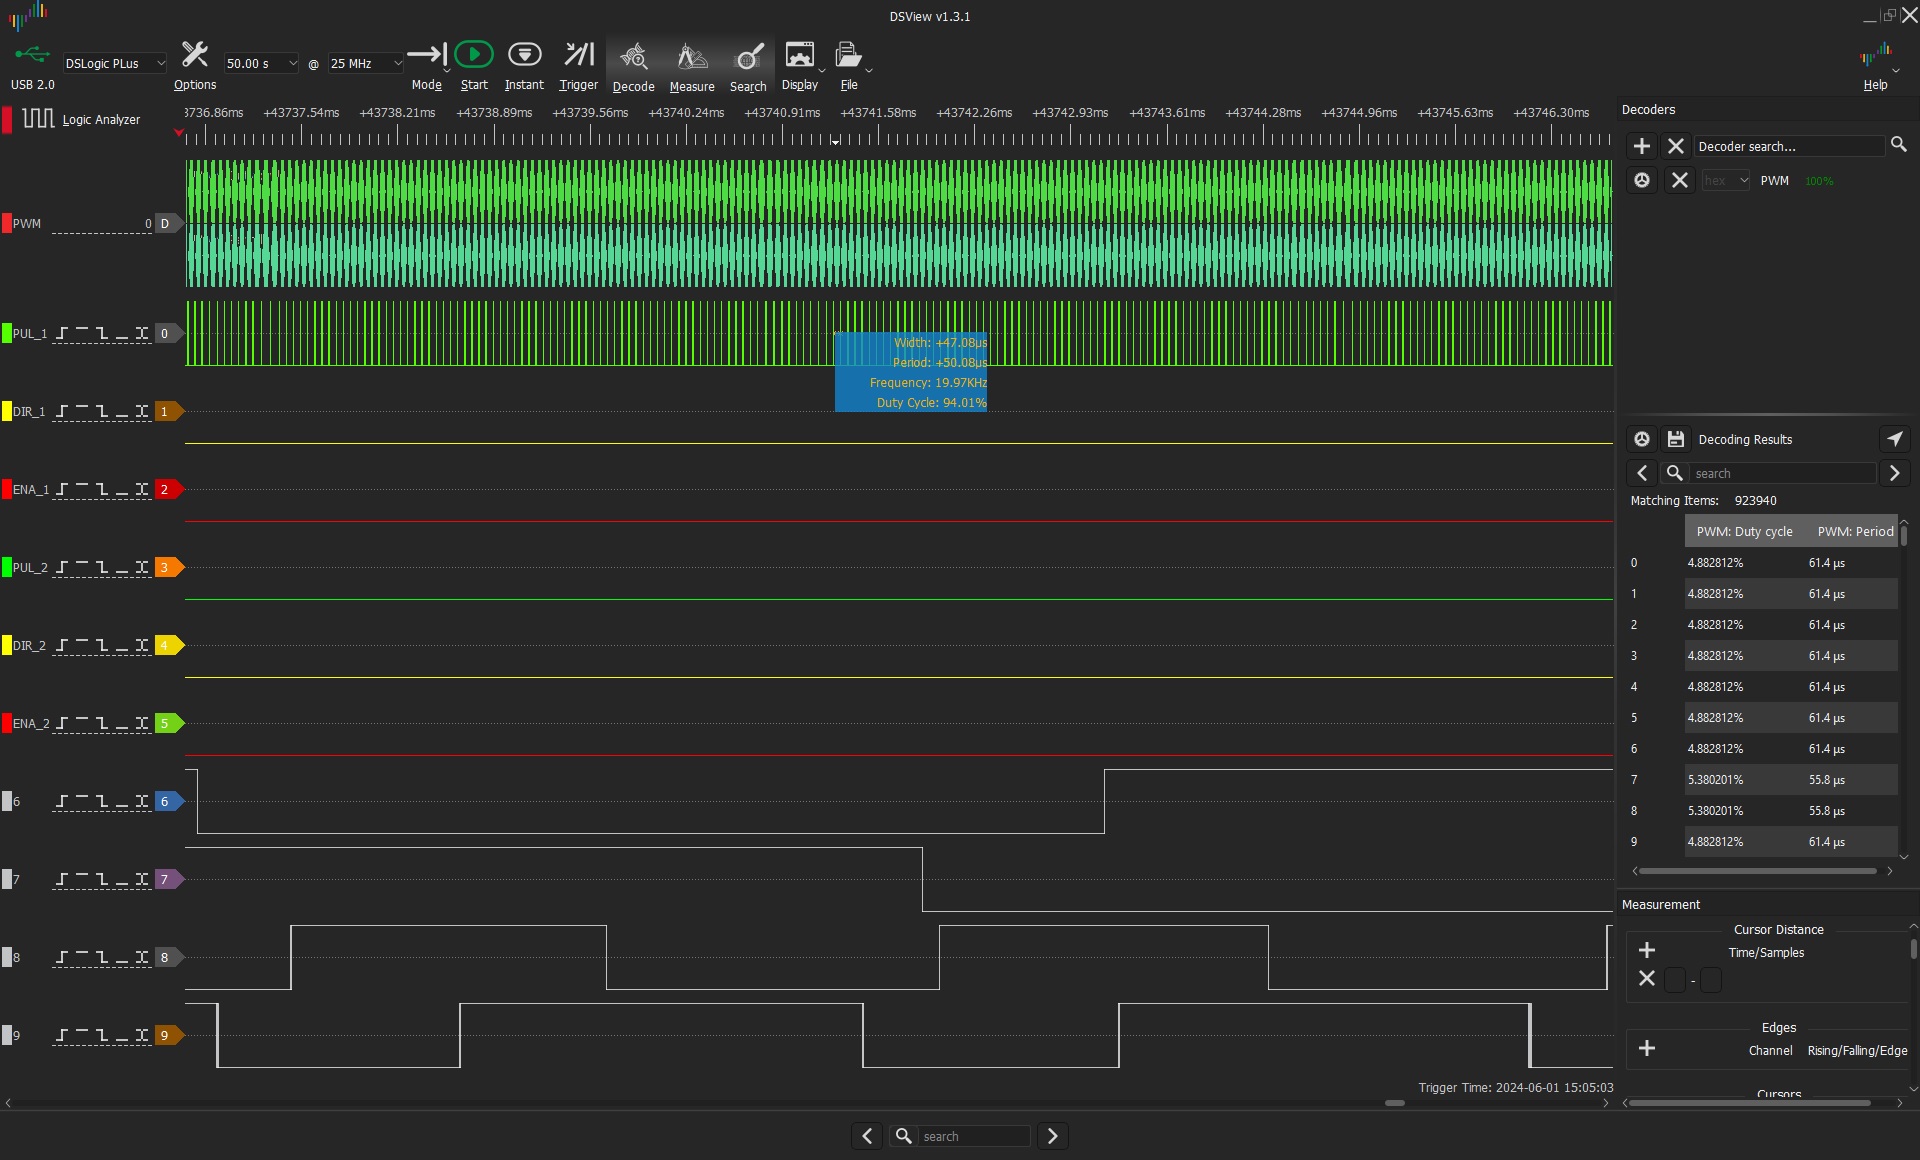Open the hex format dropdown for PWM
Viewport: 1920px width, 1160px height.
[x=1726, y=181]
